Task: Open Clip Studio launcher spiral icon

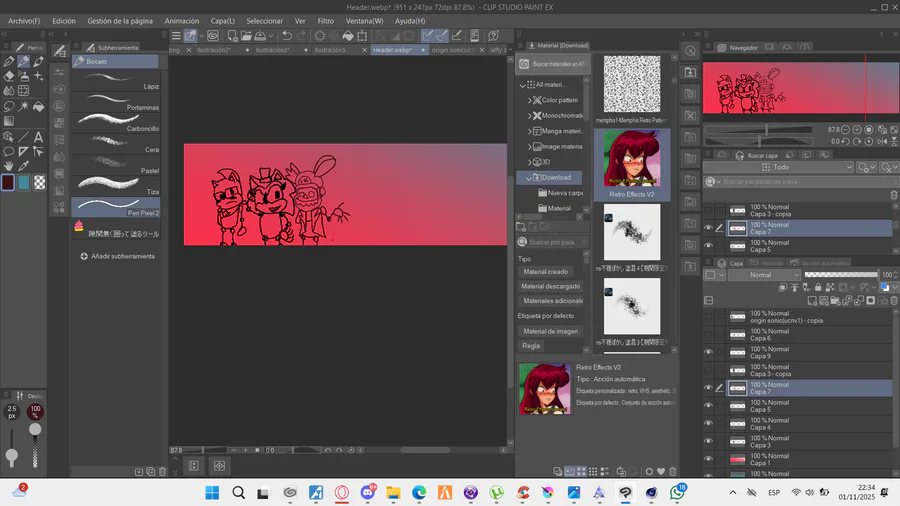Action: click(213, 36)
